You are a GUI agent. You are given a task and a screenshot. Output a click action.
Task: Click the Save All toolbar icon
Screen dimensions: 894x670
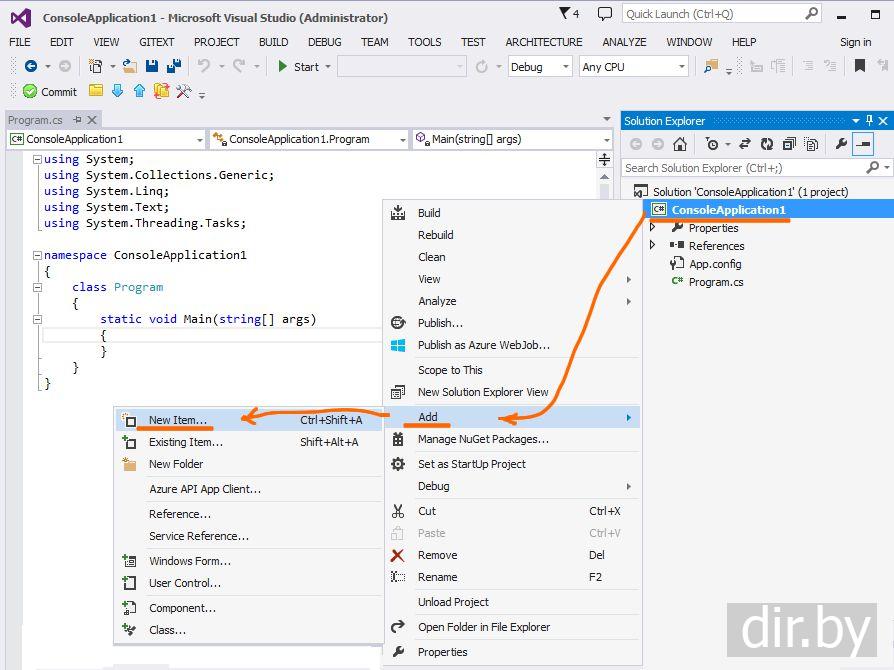coord(173,67)
